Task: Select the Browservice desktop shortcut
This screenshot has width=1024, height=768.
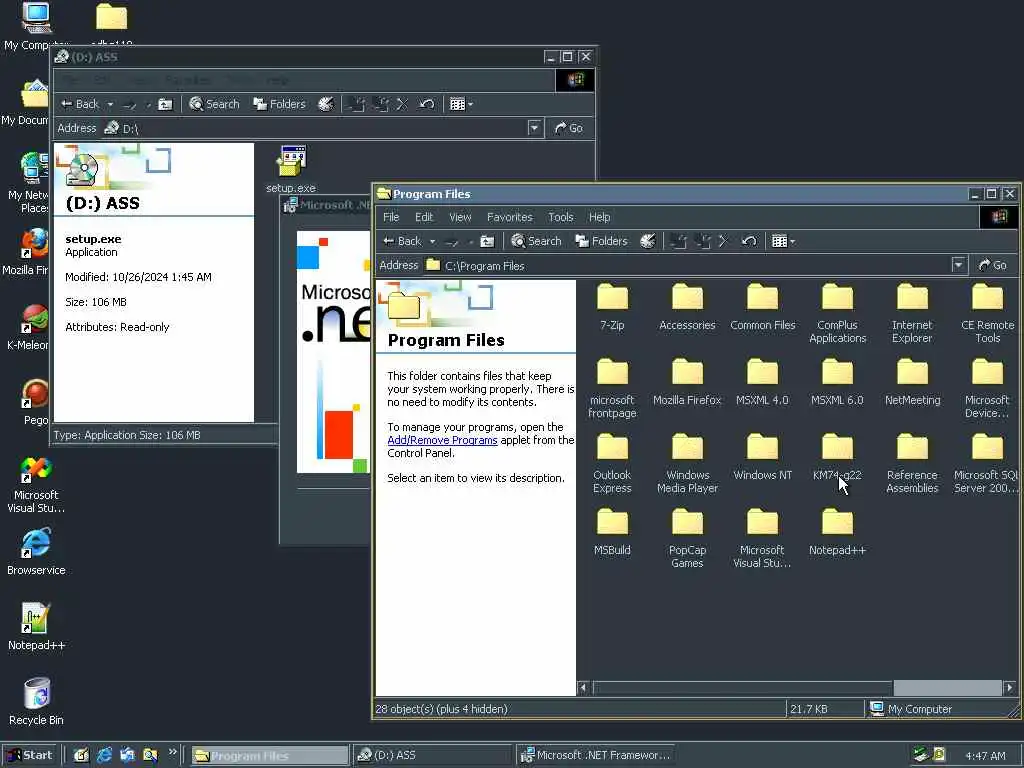Action: tap(36, 552)
